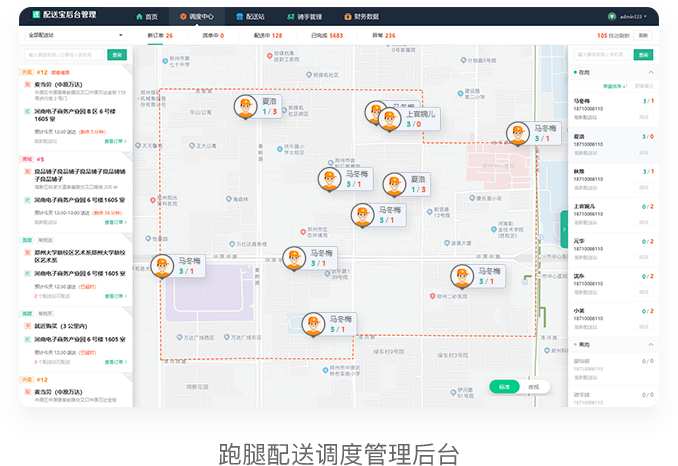The height and width of the screenshot is (466, 678).
Task: Select the 上官婉儿 3/0 rider marker on map
Action: coord(388,118)
